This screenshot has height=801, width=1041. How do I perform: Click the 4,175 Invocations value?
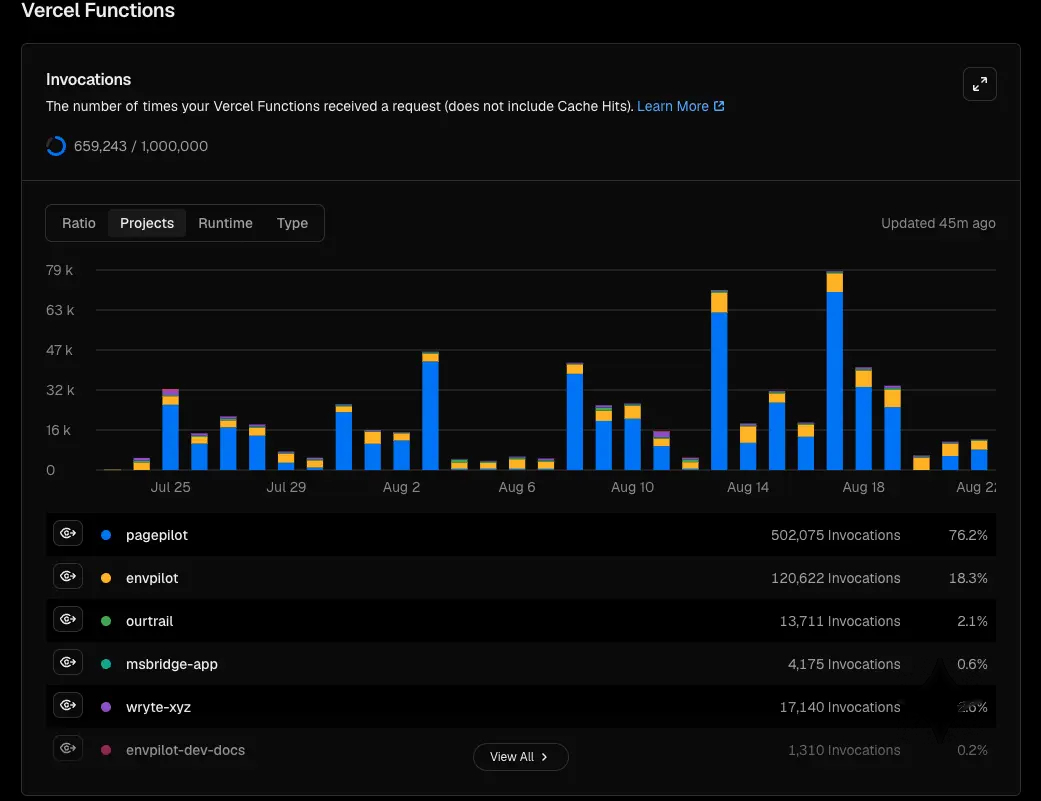click(x=844, y=664)
